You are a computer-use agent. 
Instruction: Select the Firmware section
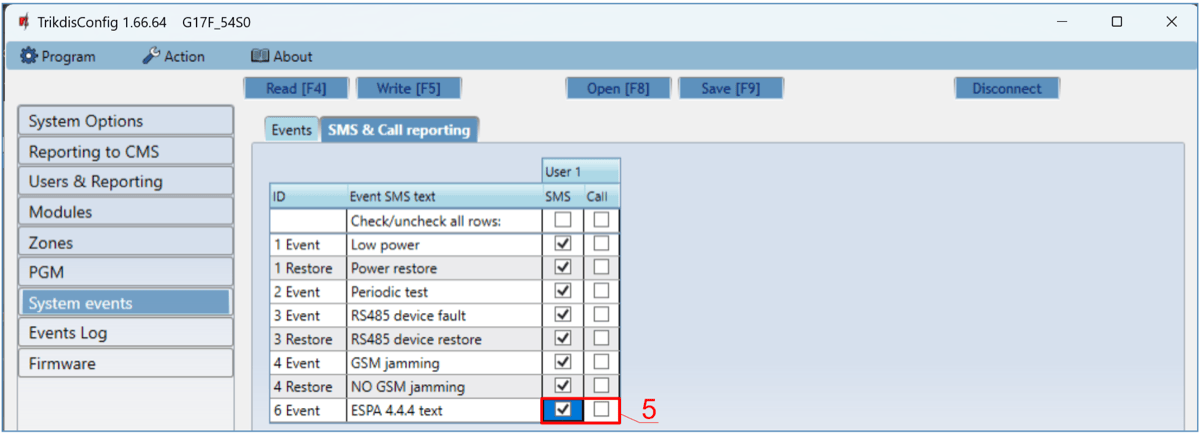(x=125, y=363)
